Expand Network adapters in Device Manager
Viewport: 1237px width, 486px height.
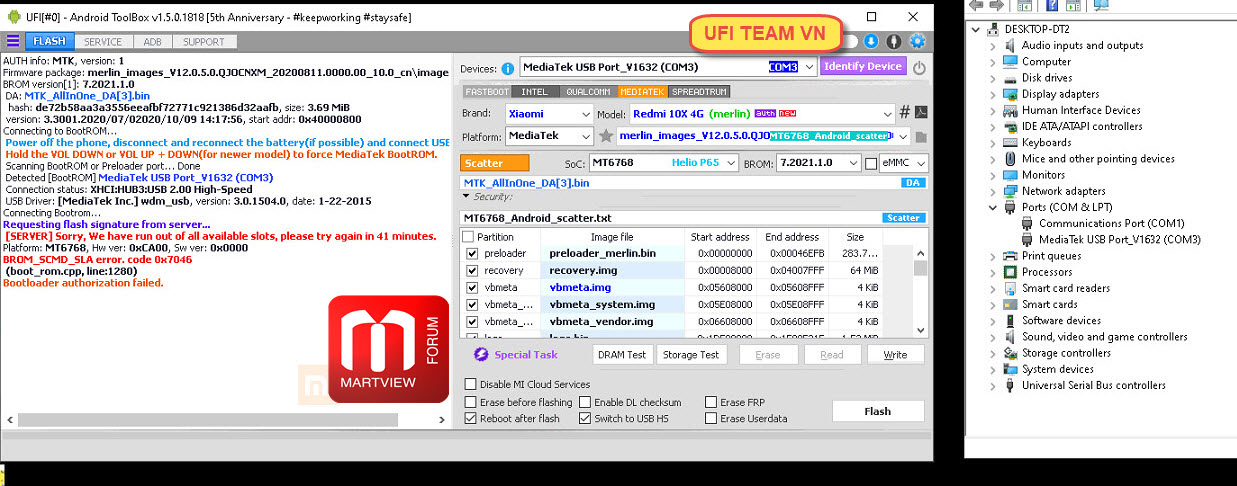[993, 191]
